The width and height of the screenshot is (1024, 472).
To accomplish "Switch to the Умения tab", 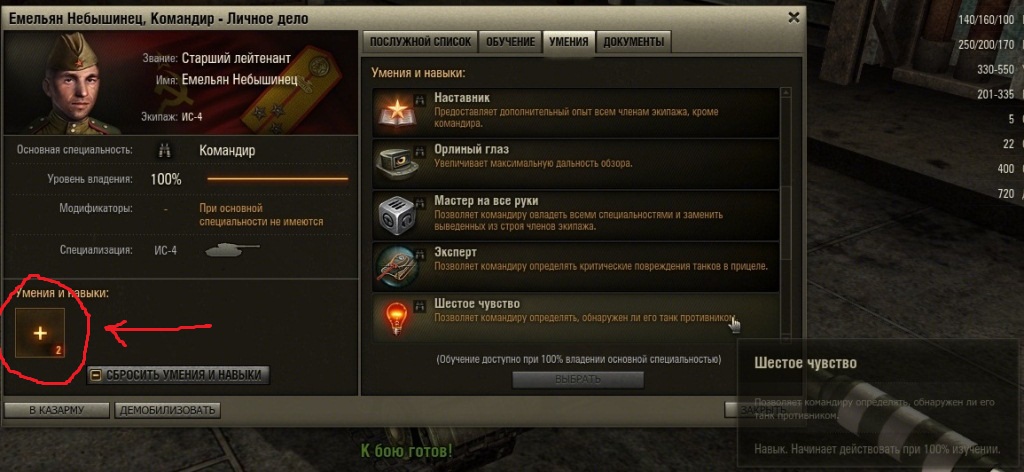I will (x=569, y=42).
